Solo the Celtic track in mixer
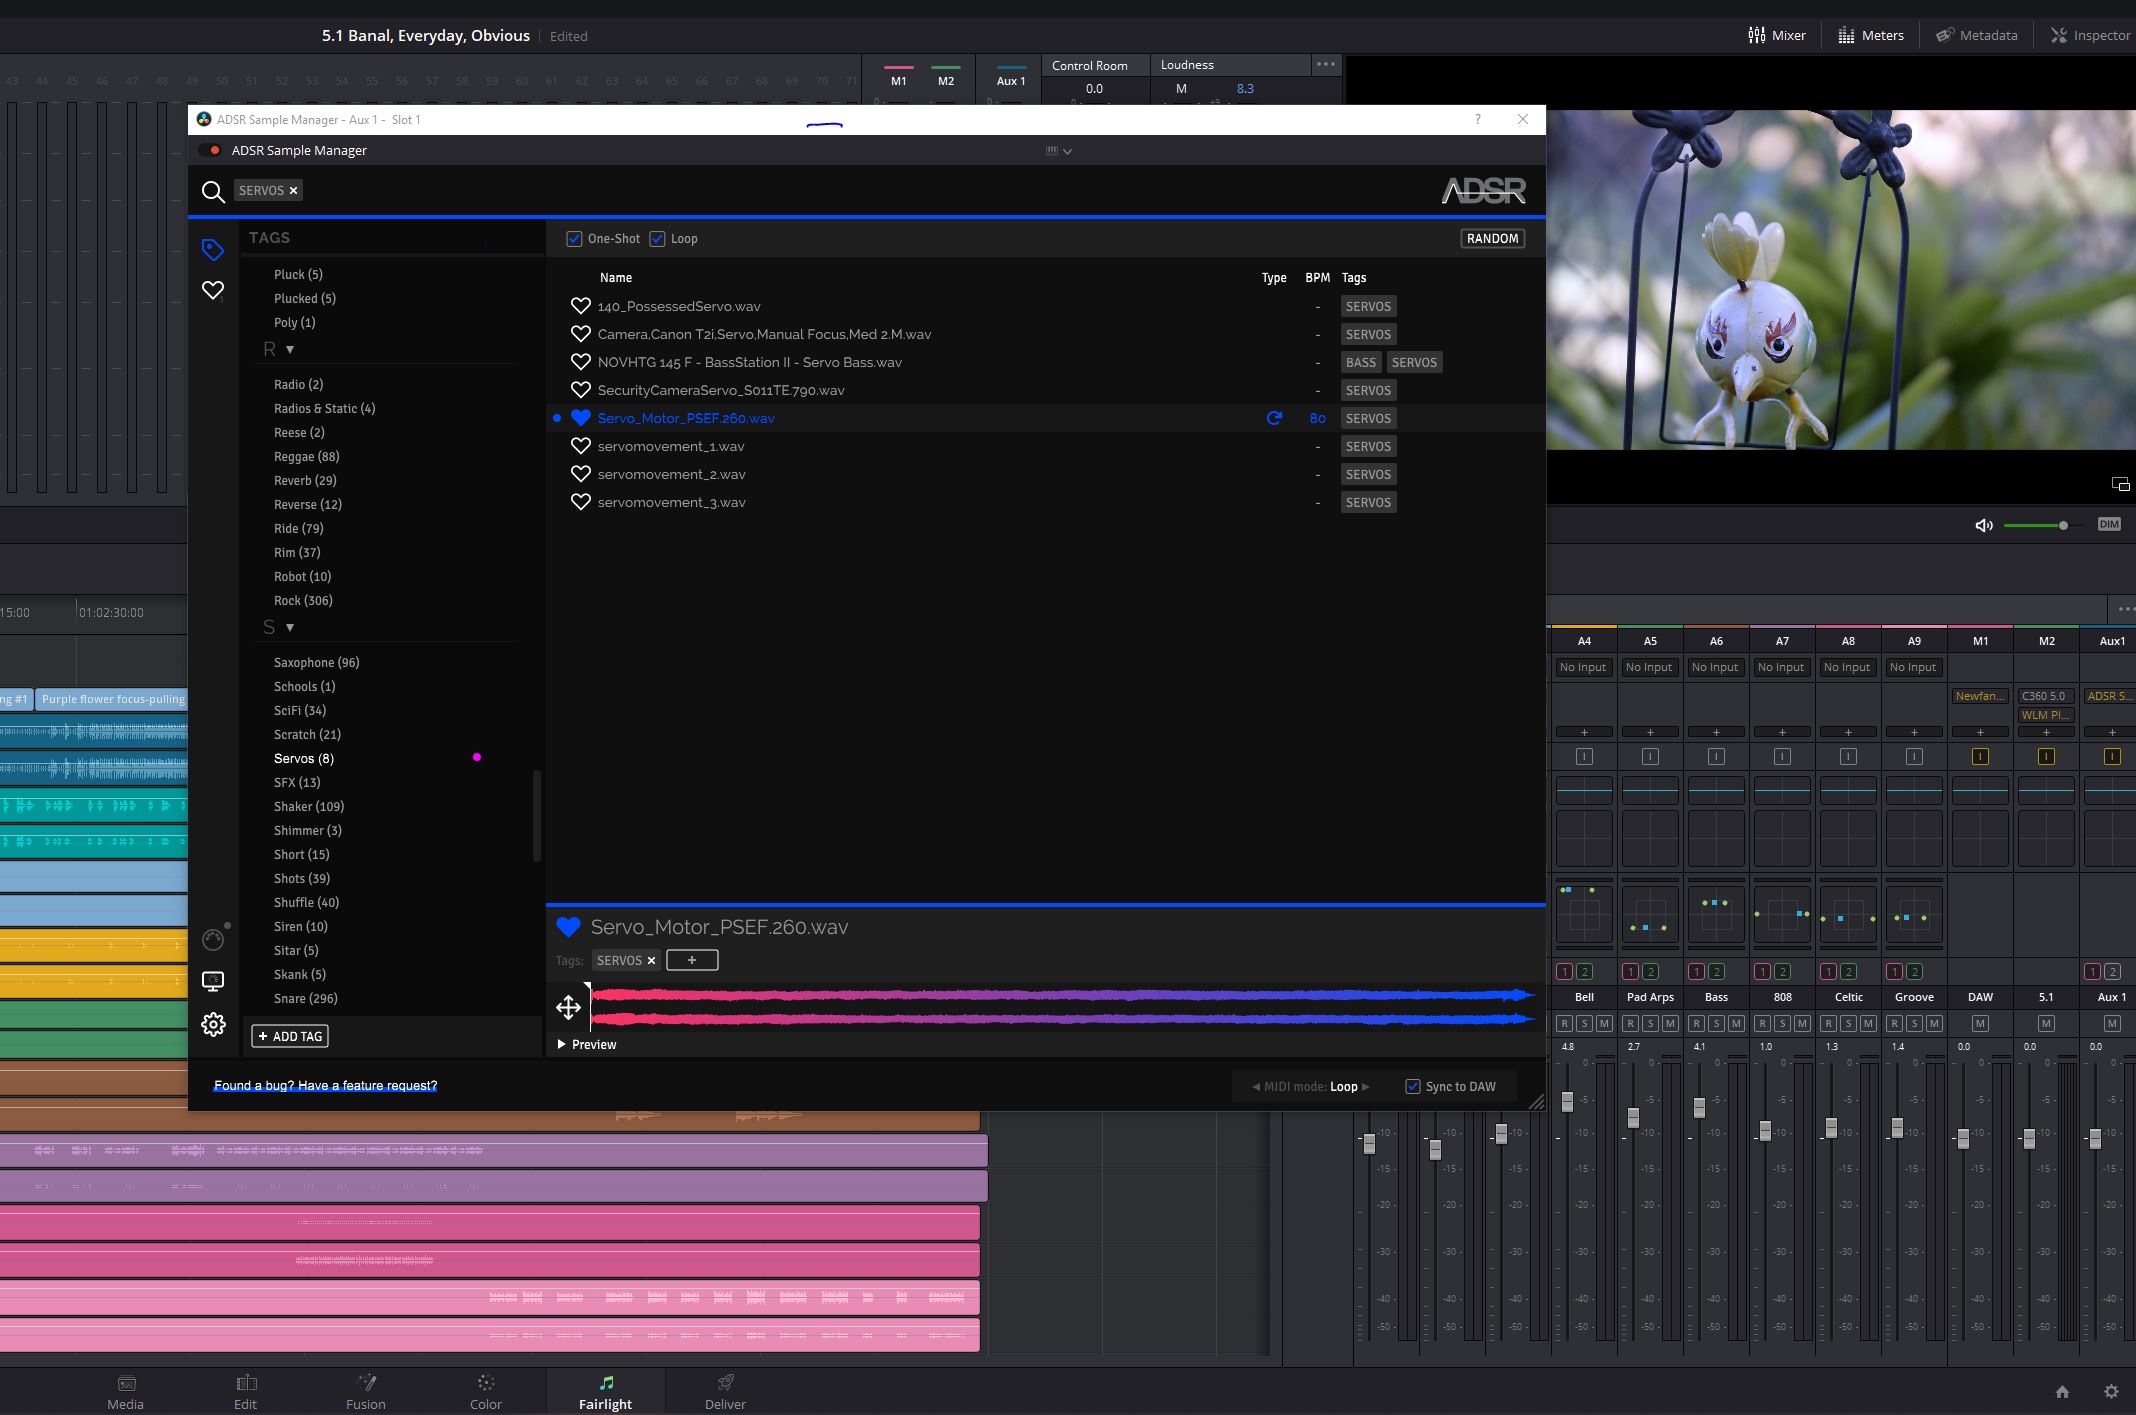 pyautogui.click(x=1848, y=1023)
